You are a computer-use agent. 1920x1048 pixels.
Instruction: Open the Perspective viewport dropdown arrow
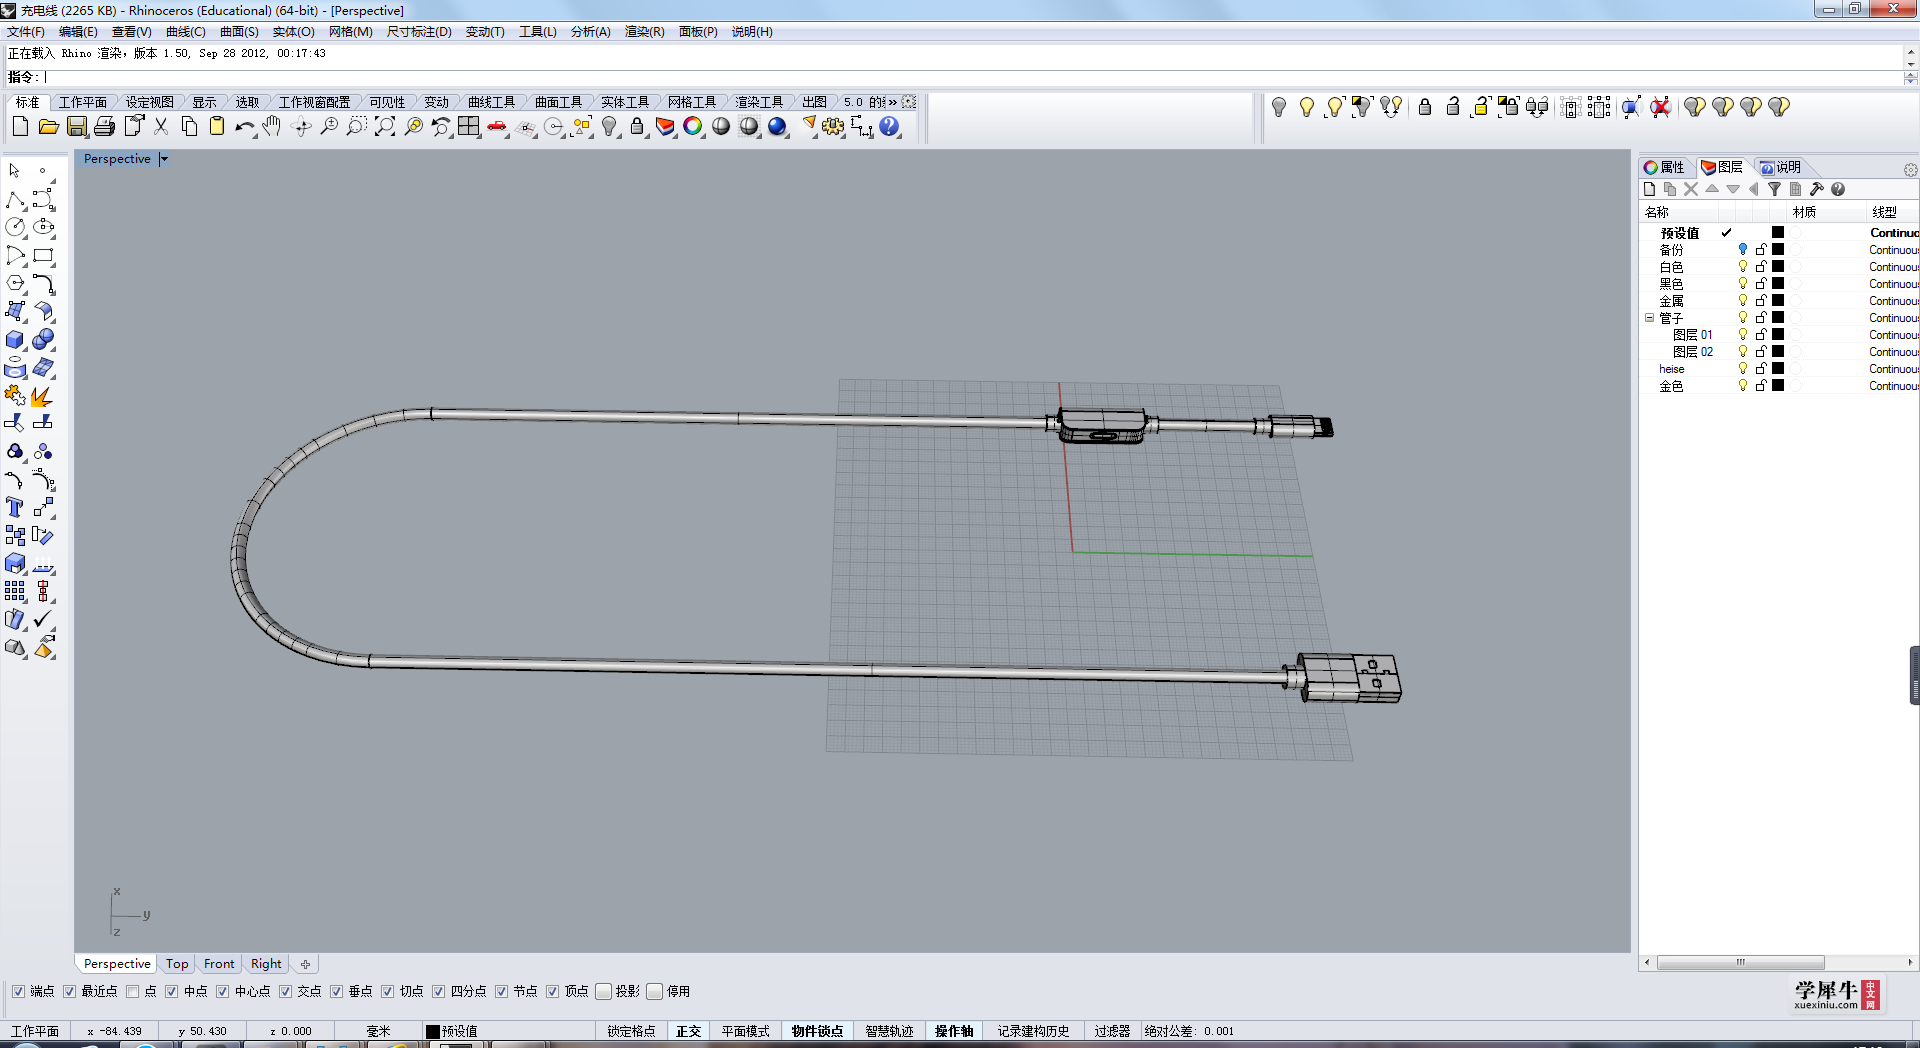click(x=164, y=159)
